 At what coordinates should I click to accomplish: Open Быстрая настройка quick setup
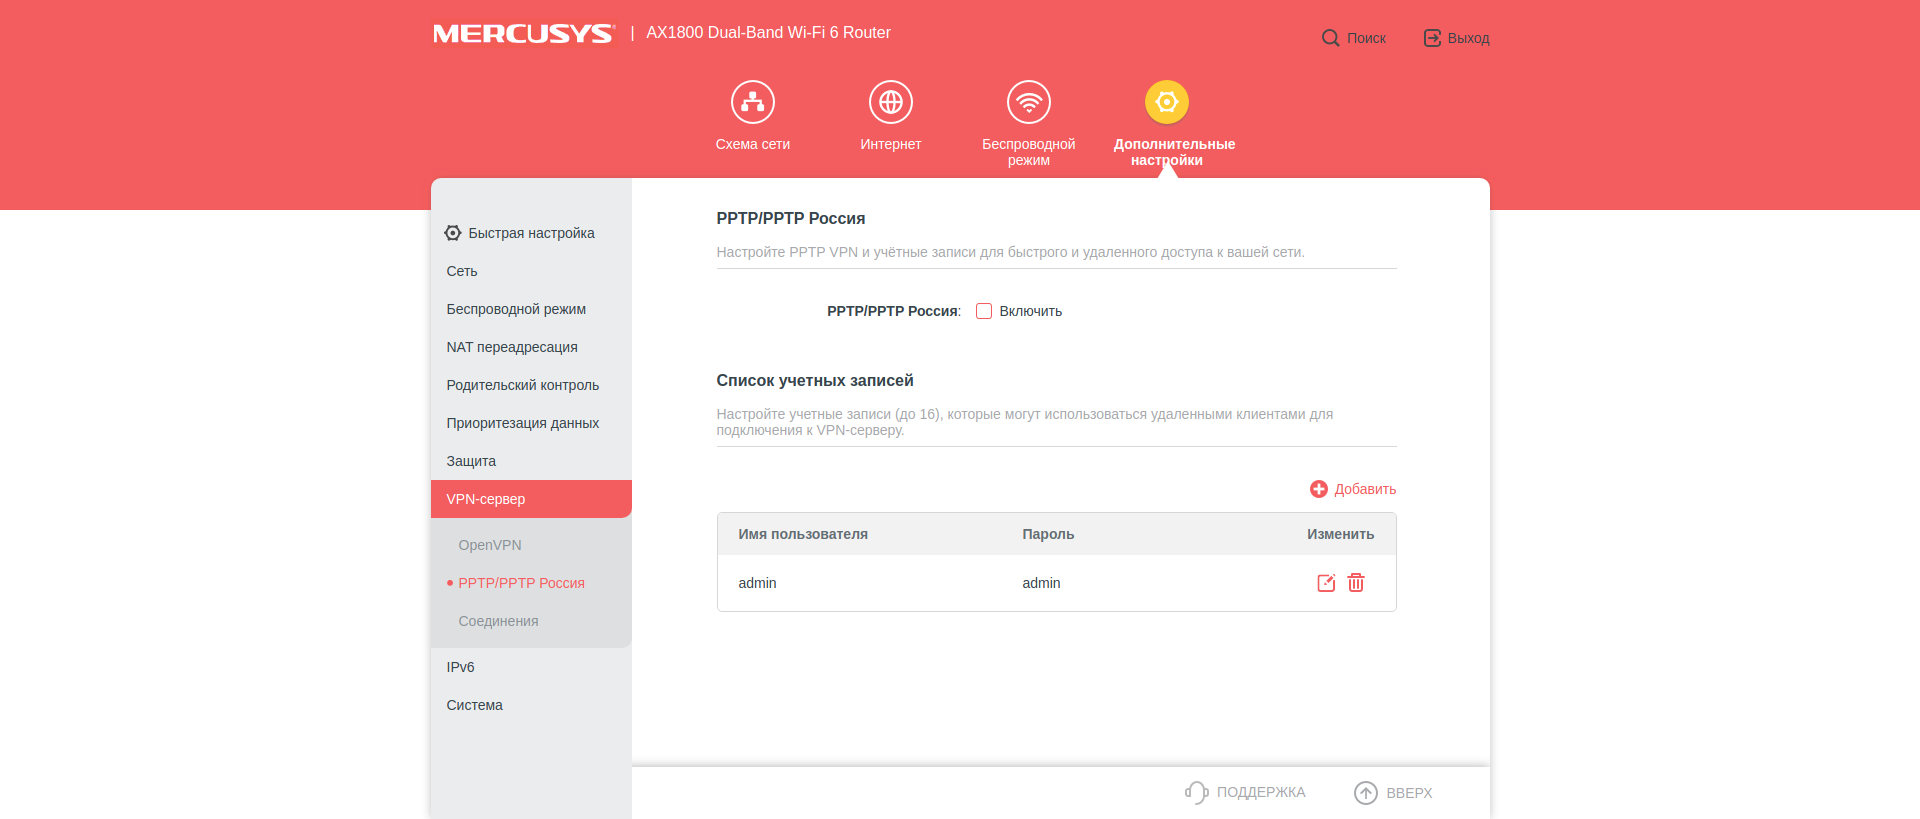coord(520,233)
